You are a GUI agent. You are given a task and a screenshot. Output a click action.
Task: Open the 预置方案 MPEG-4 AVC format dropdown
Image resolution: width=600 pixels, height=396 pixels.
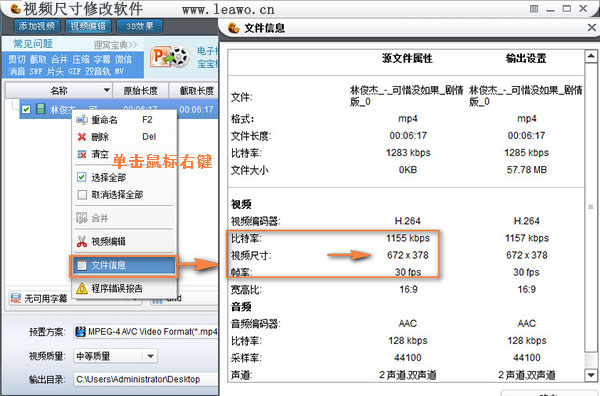click(146, 331)
